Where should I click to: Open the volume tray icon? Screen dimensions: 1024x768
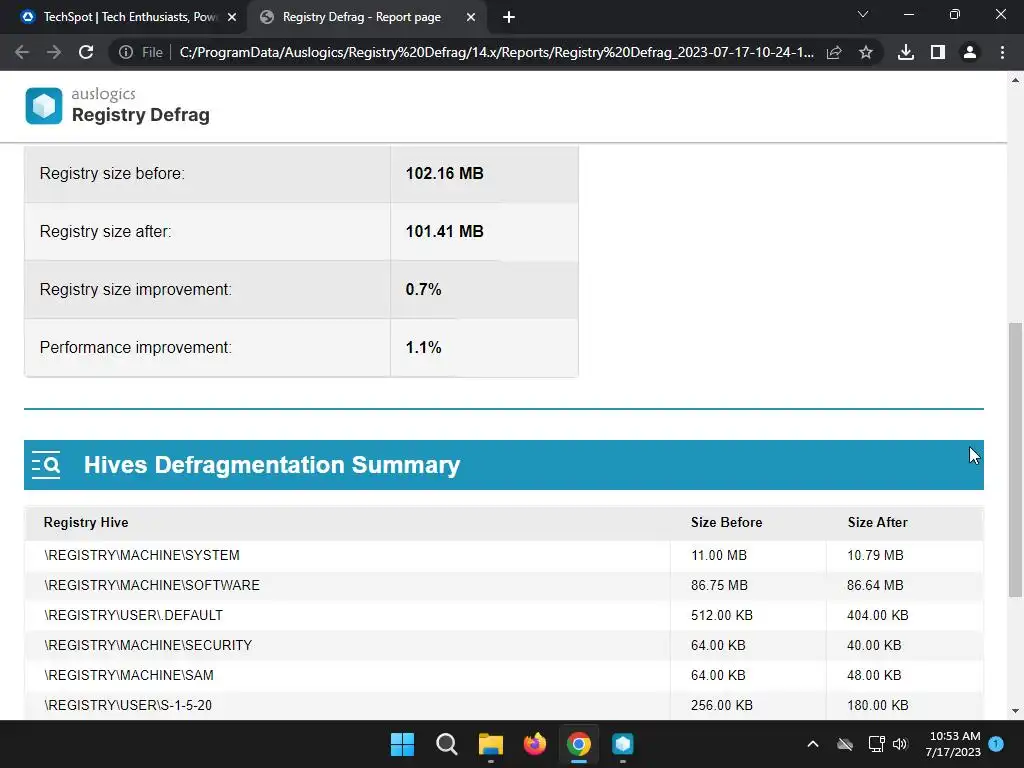900,744
